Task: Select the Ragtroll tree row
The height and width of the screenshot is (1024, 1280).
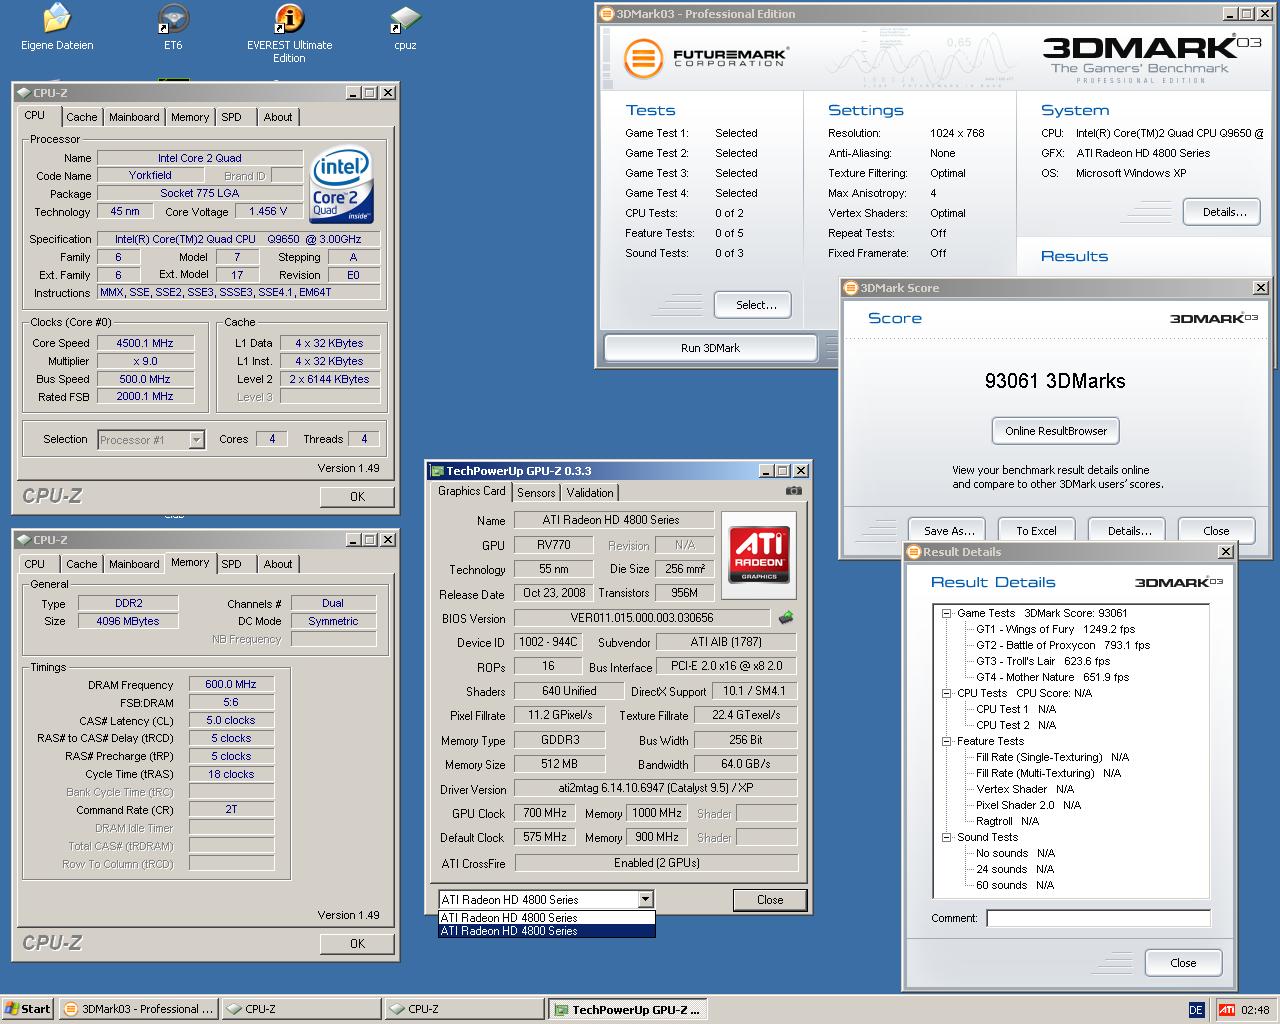Action: [x=1008, y=821]
